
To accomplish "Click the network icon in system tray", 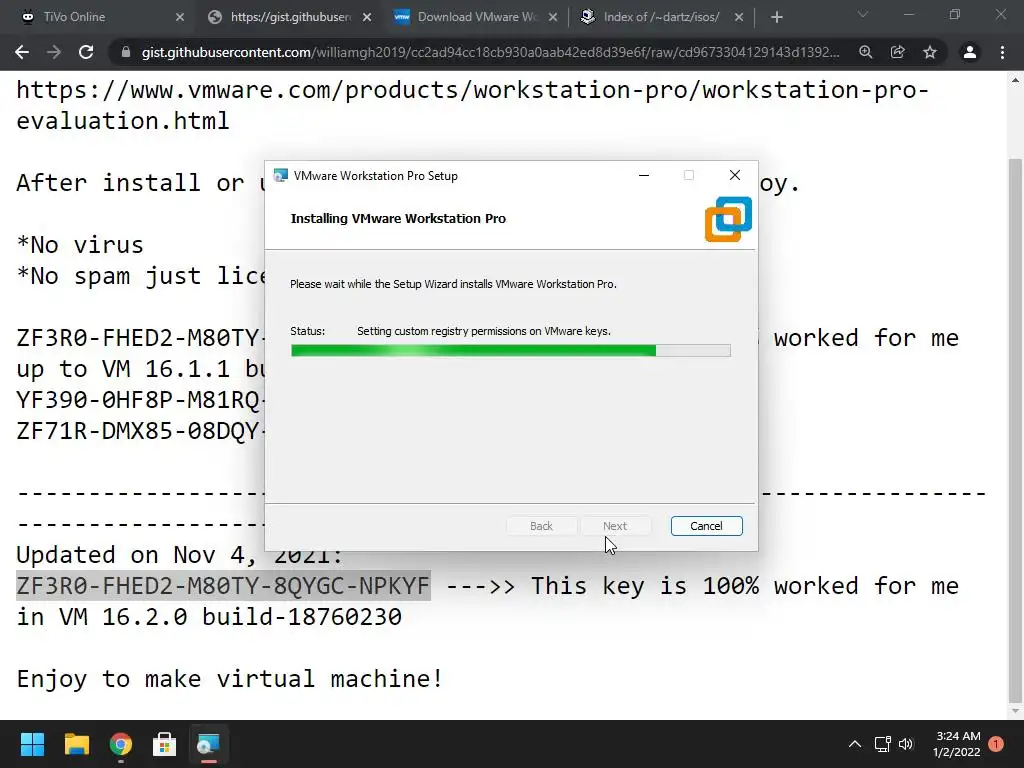I will (882, 744).
